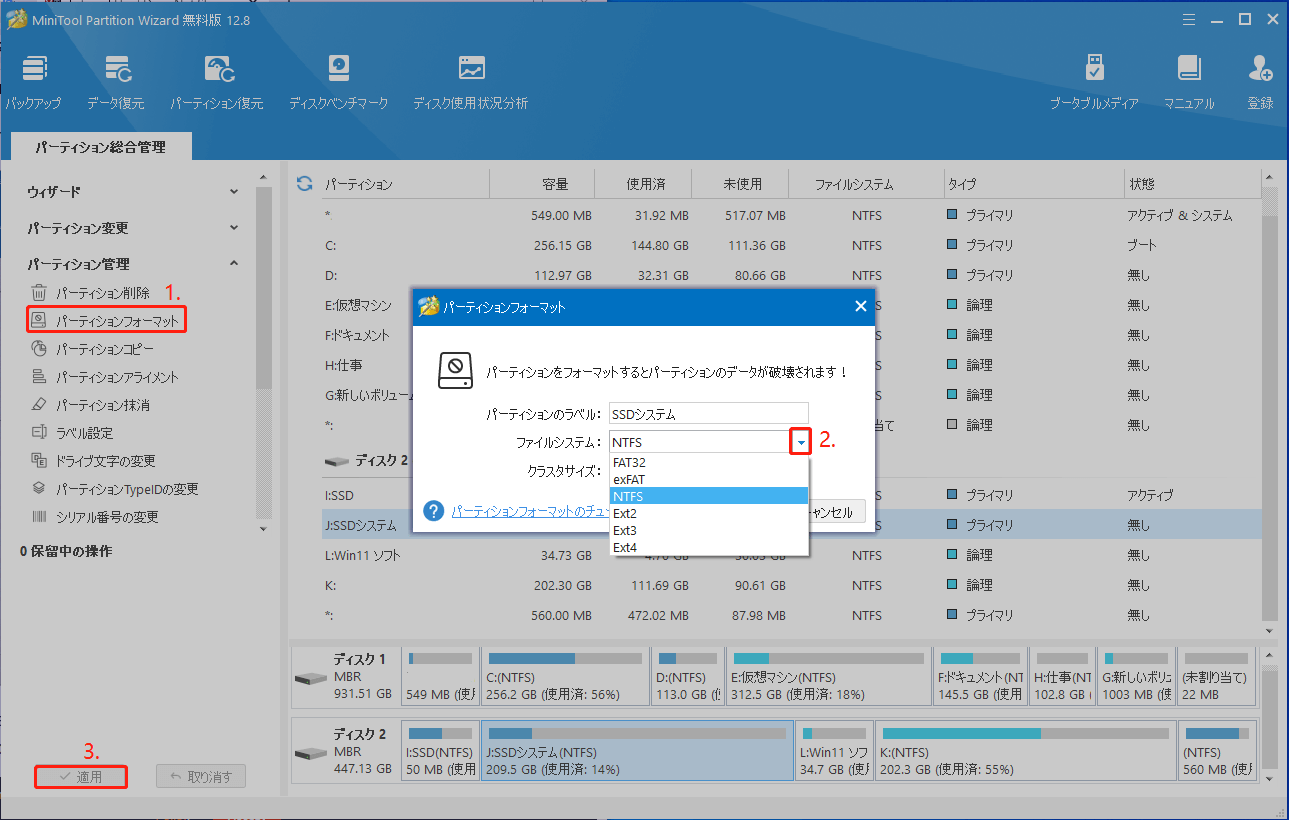This screenshot has height=820, width=1289.
Task: Click the パーティションのラベル input field
Action: [708, 413]
